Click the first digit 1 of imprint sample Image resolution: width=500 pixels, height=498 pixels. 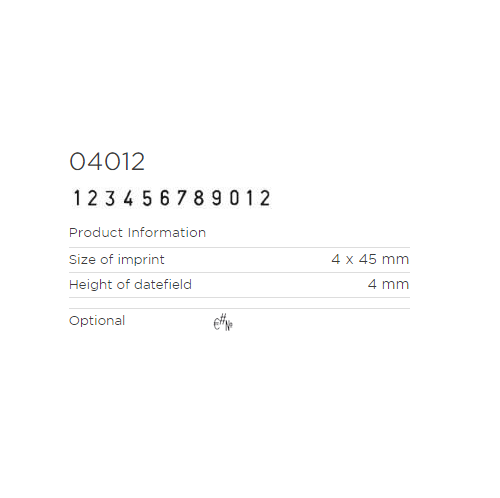(x=77, y=198)
